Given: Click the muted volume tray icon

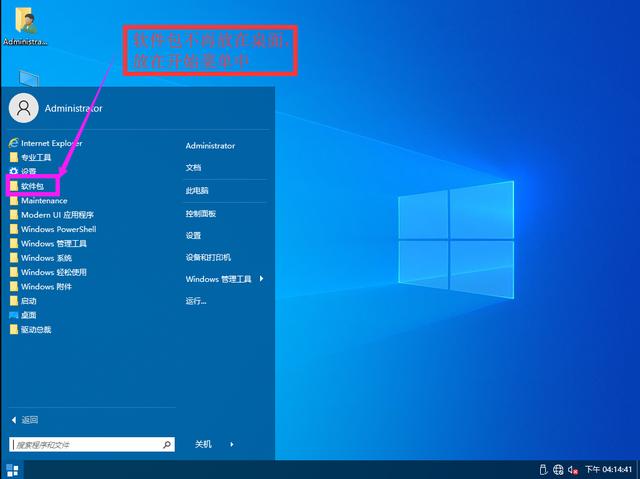Looking at the screenshot, I should pos(573,470).
